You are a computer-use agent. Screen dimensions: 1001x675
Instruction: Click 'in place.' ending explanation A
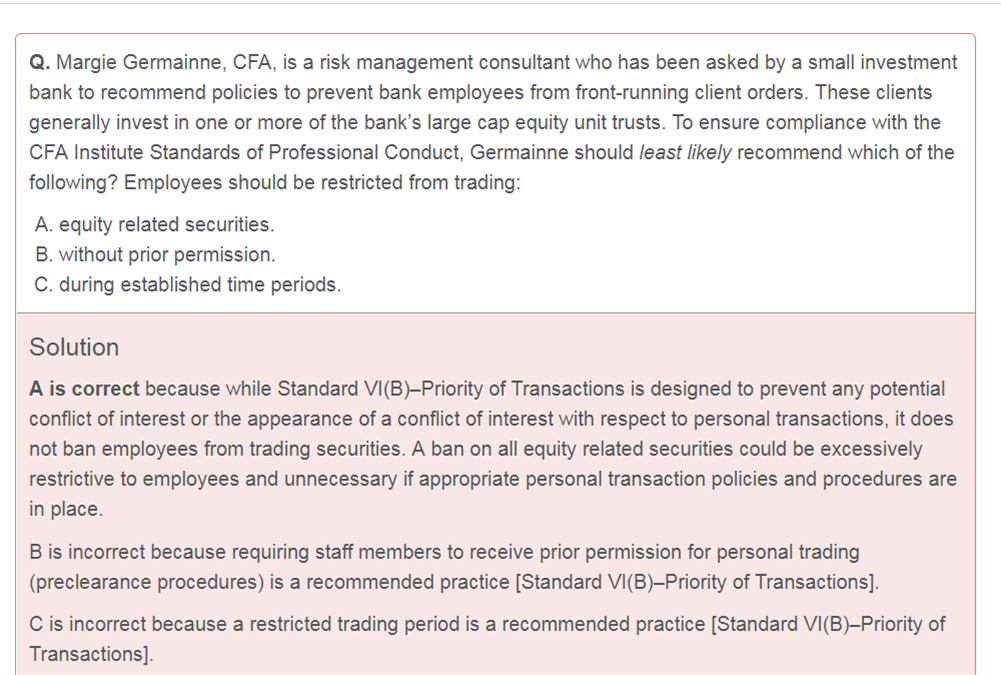click(x=66, y=510)
